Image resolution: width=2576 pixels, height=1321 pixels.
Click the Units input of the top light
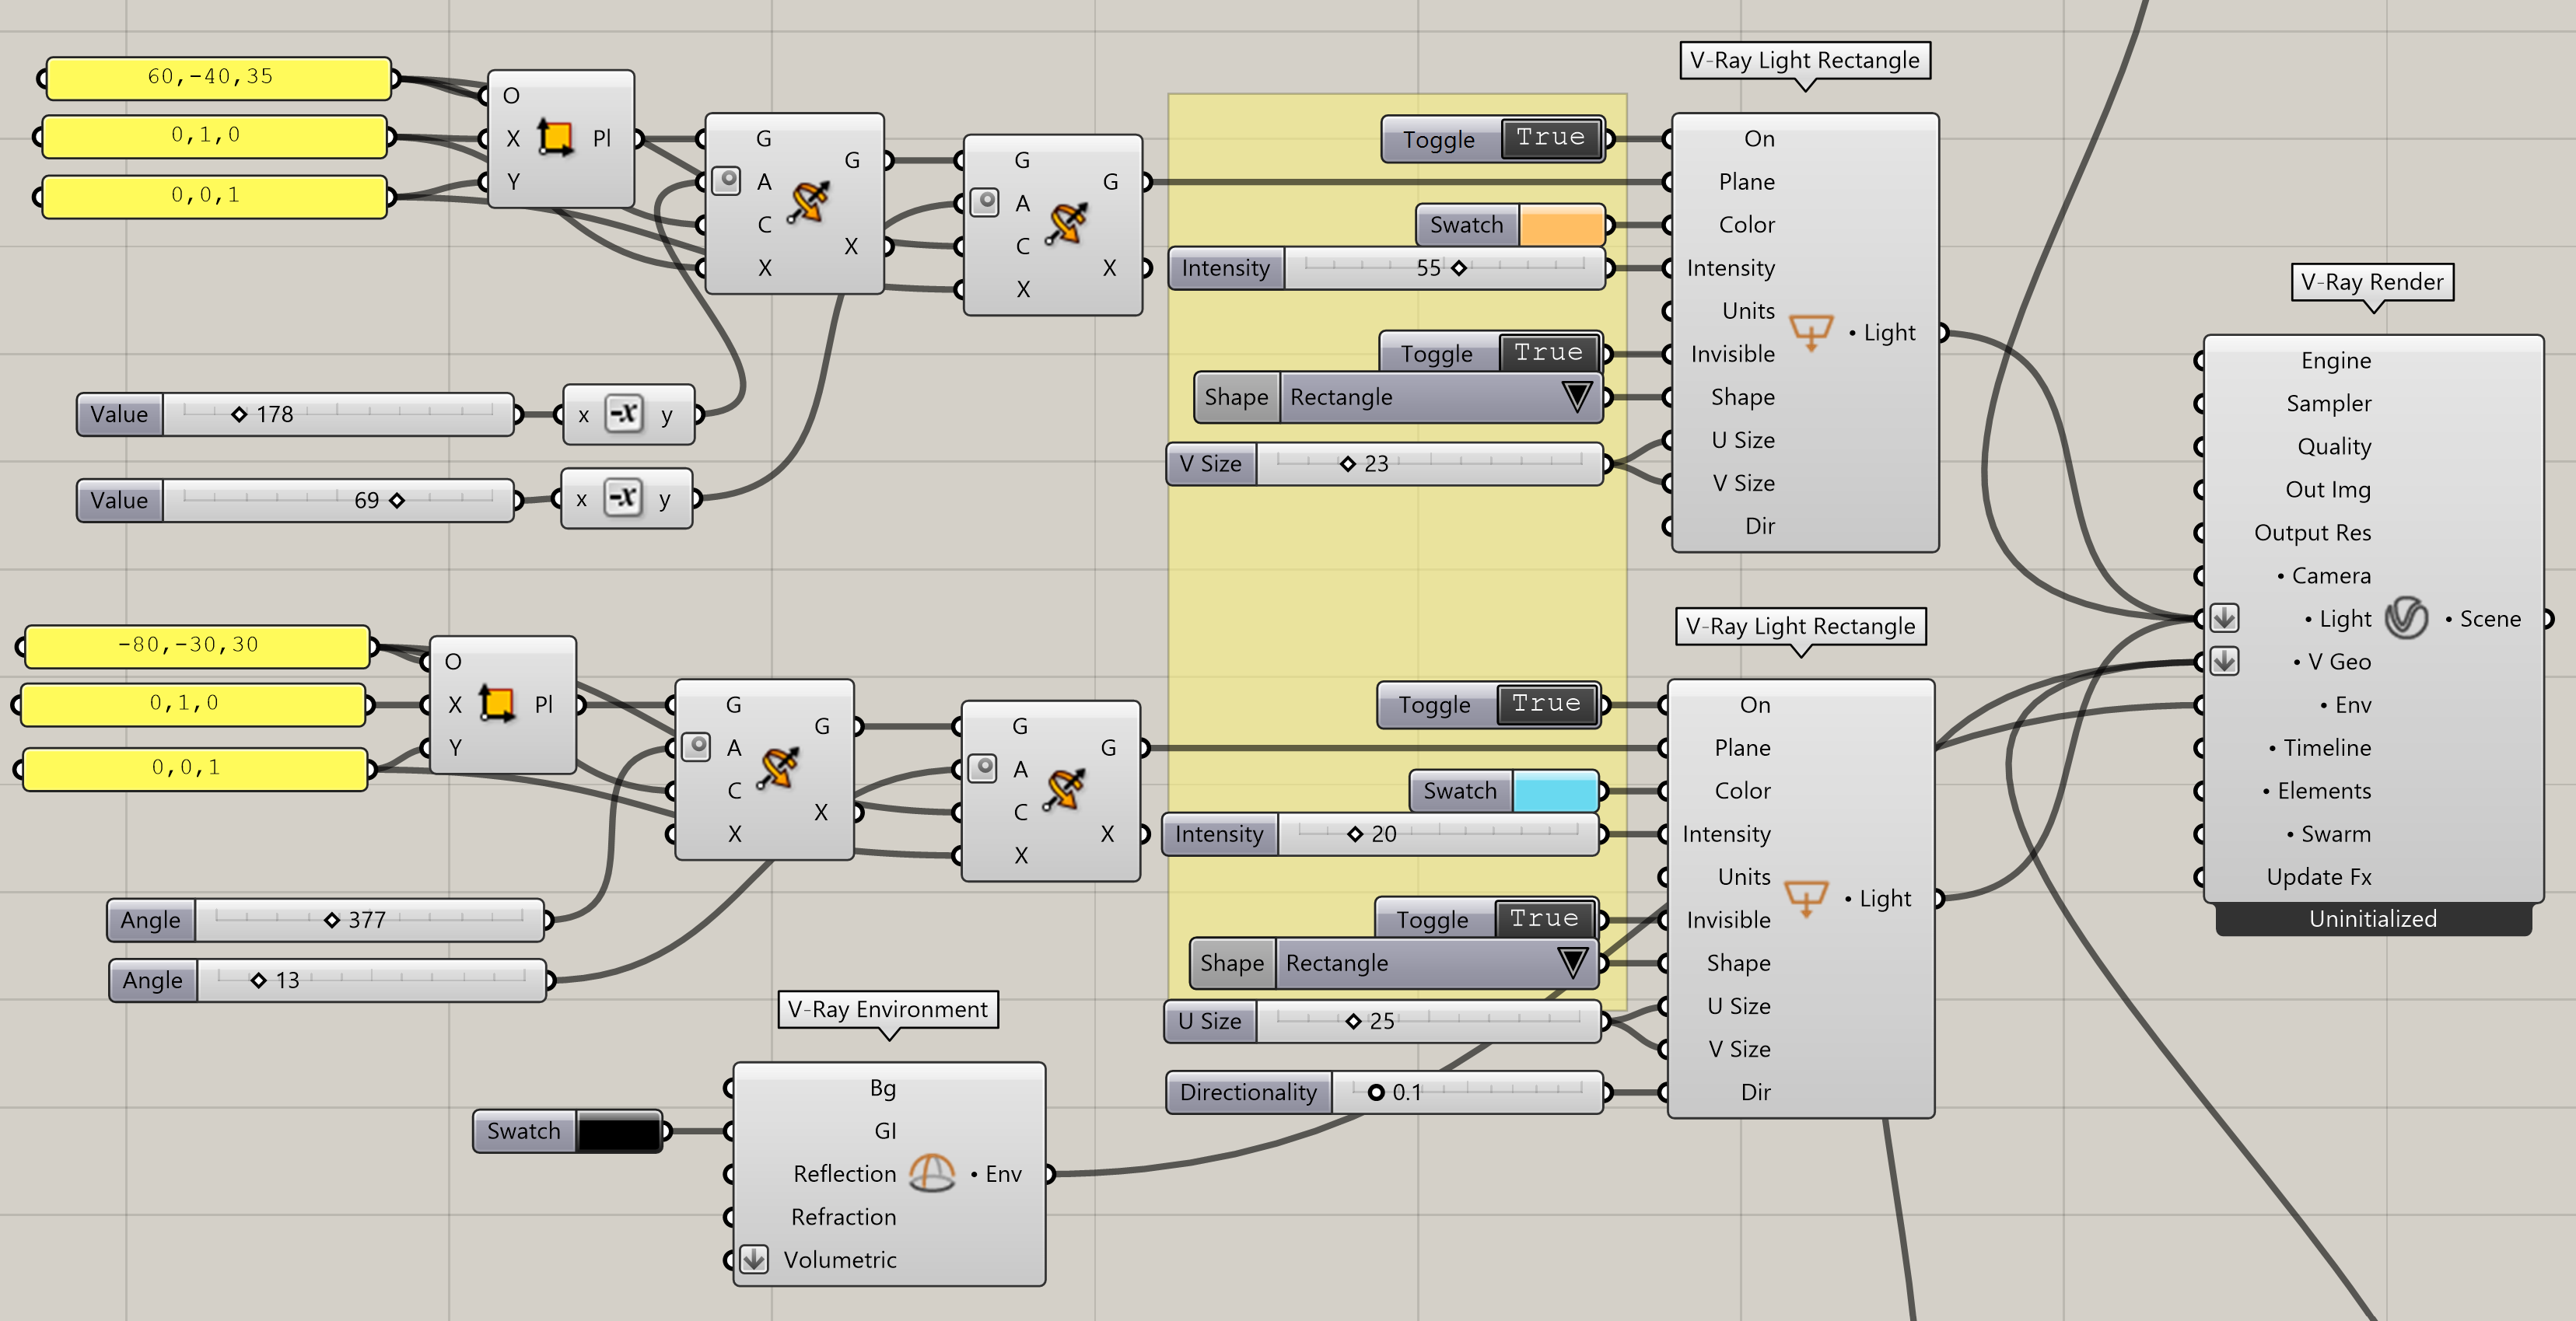[x=1748, y=310]
